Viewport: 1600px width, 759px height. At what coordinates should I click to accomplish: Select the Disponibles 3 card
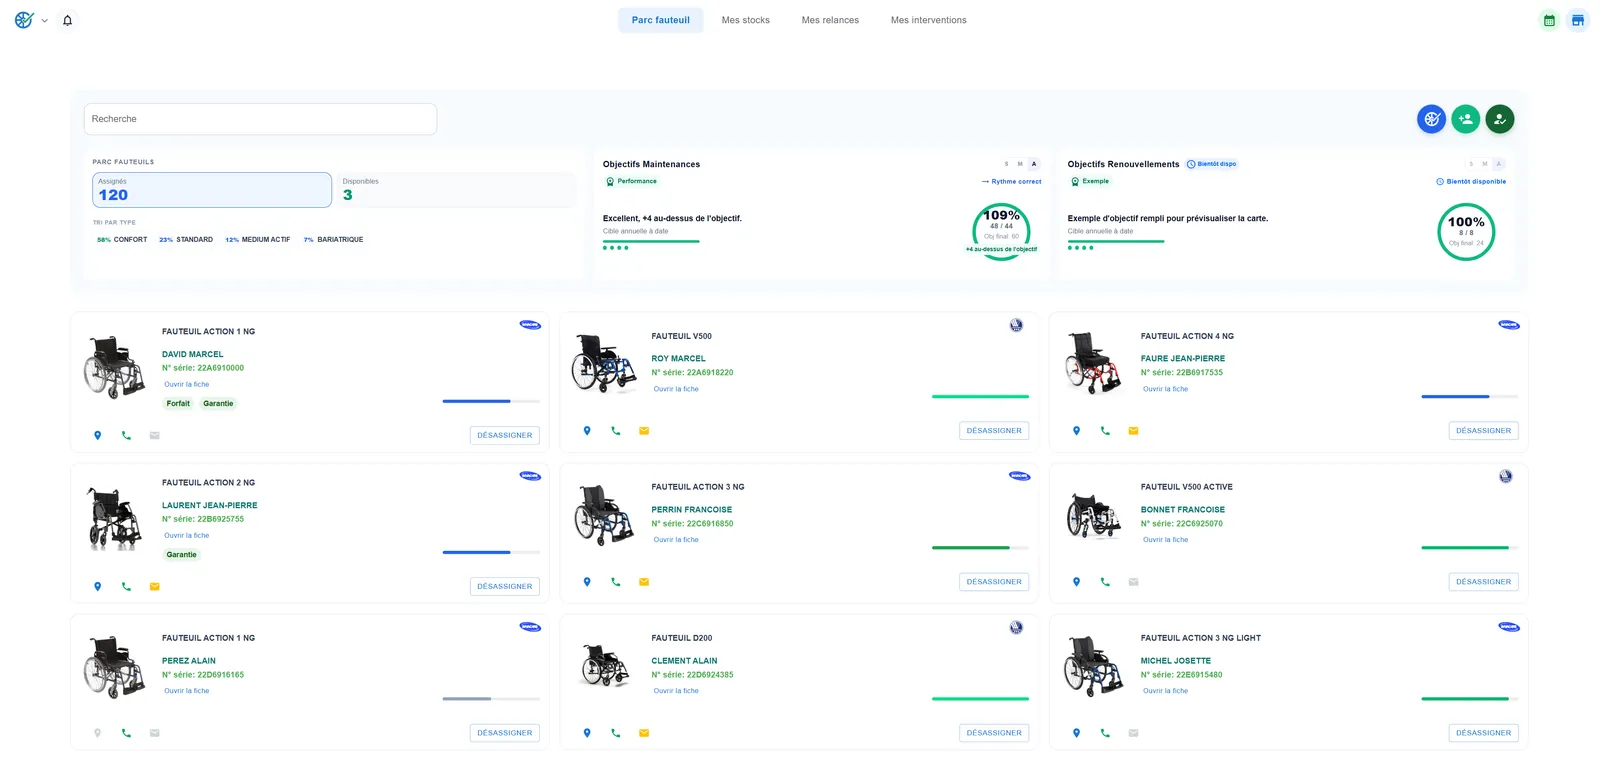click(457, 190)
